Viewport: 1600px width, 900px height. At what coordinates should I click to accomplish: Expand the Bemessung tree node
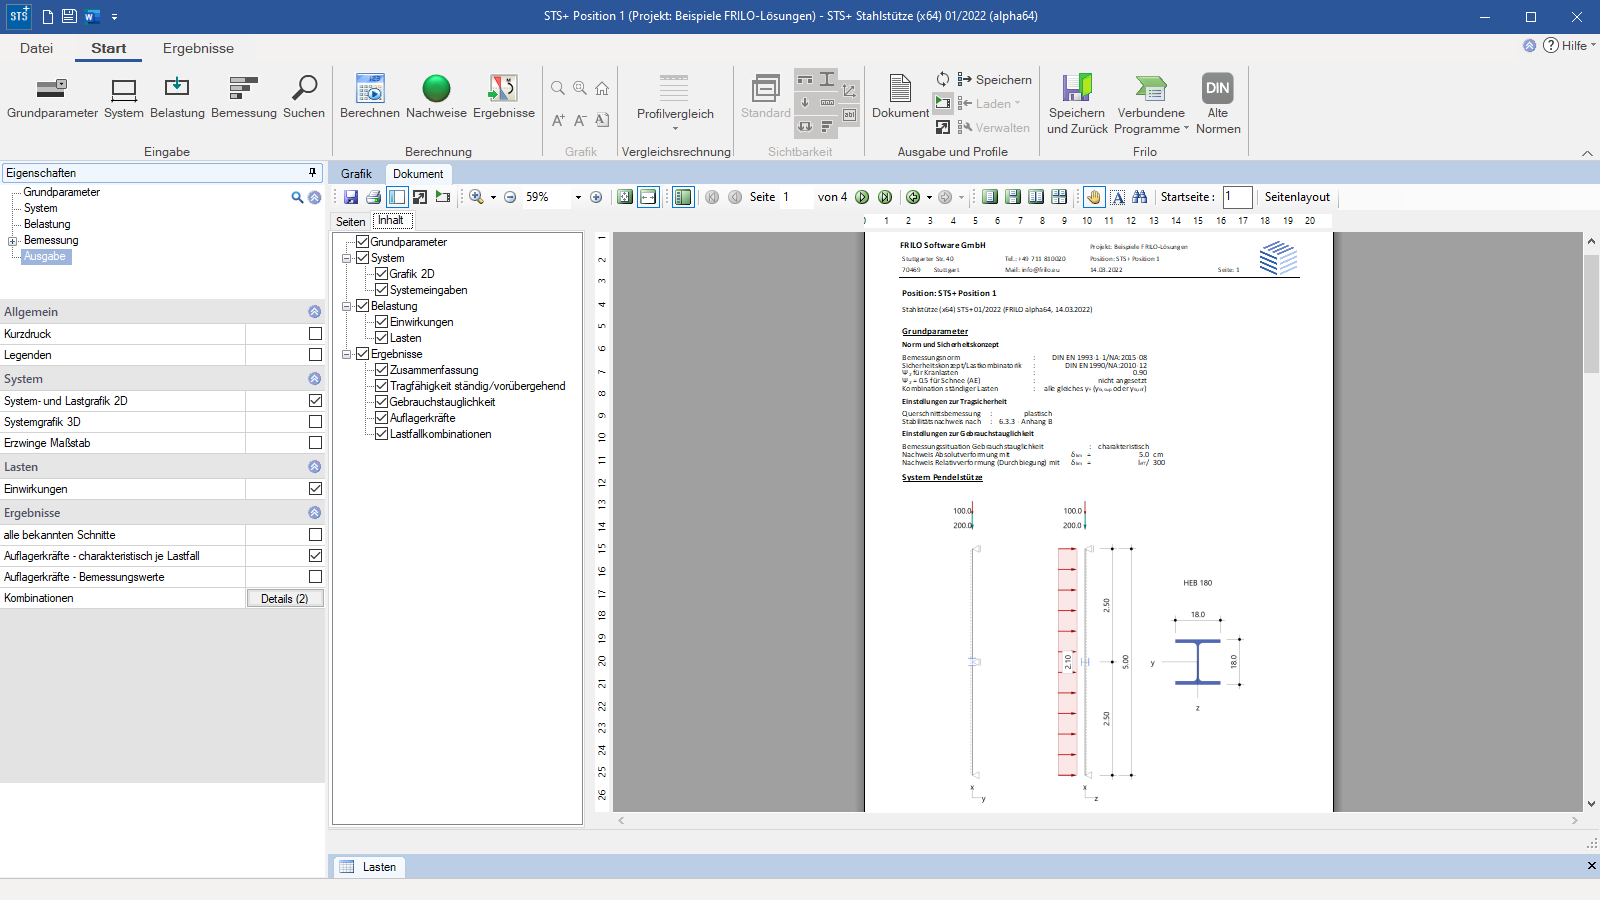point(13,241)
